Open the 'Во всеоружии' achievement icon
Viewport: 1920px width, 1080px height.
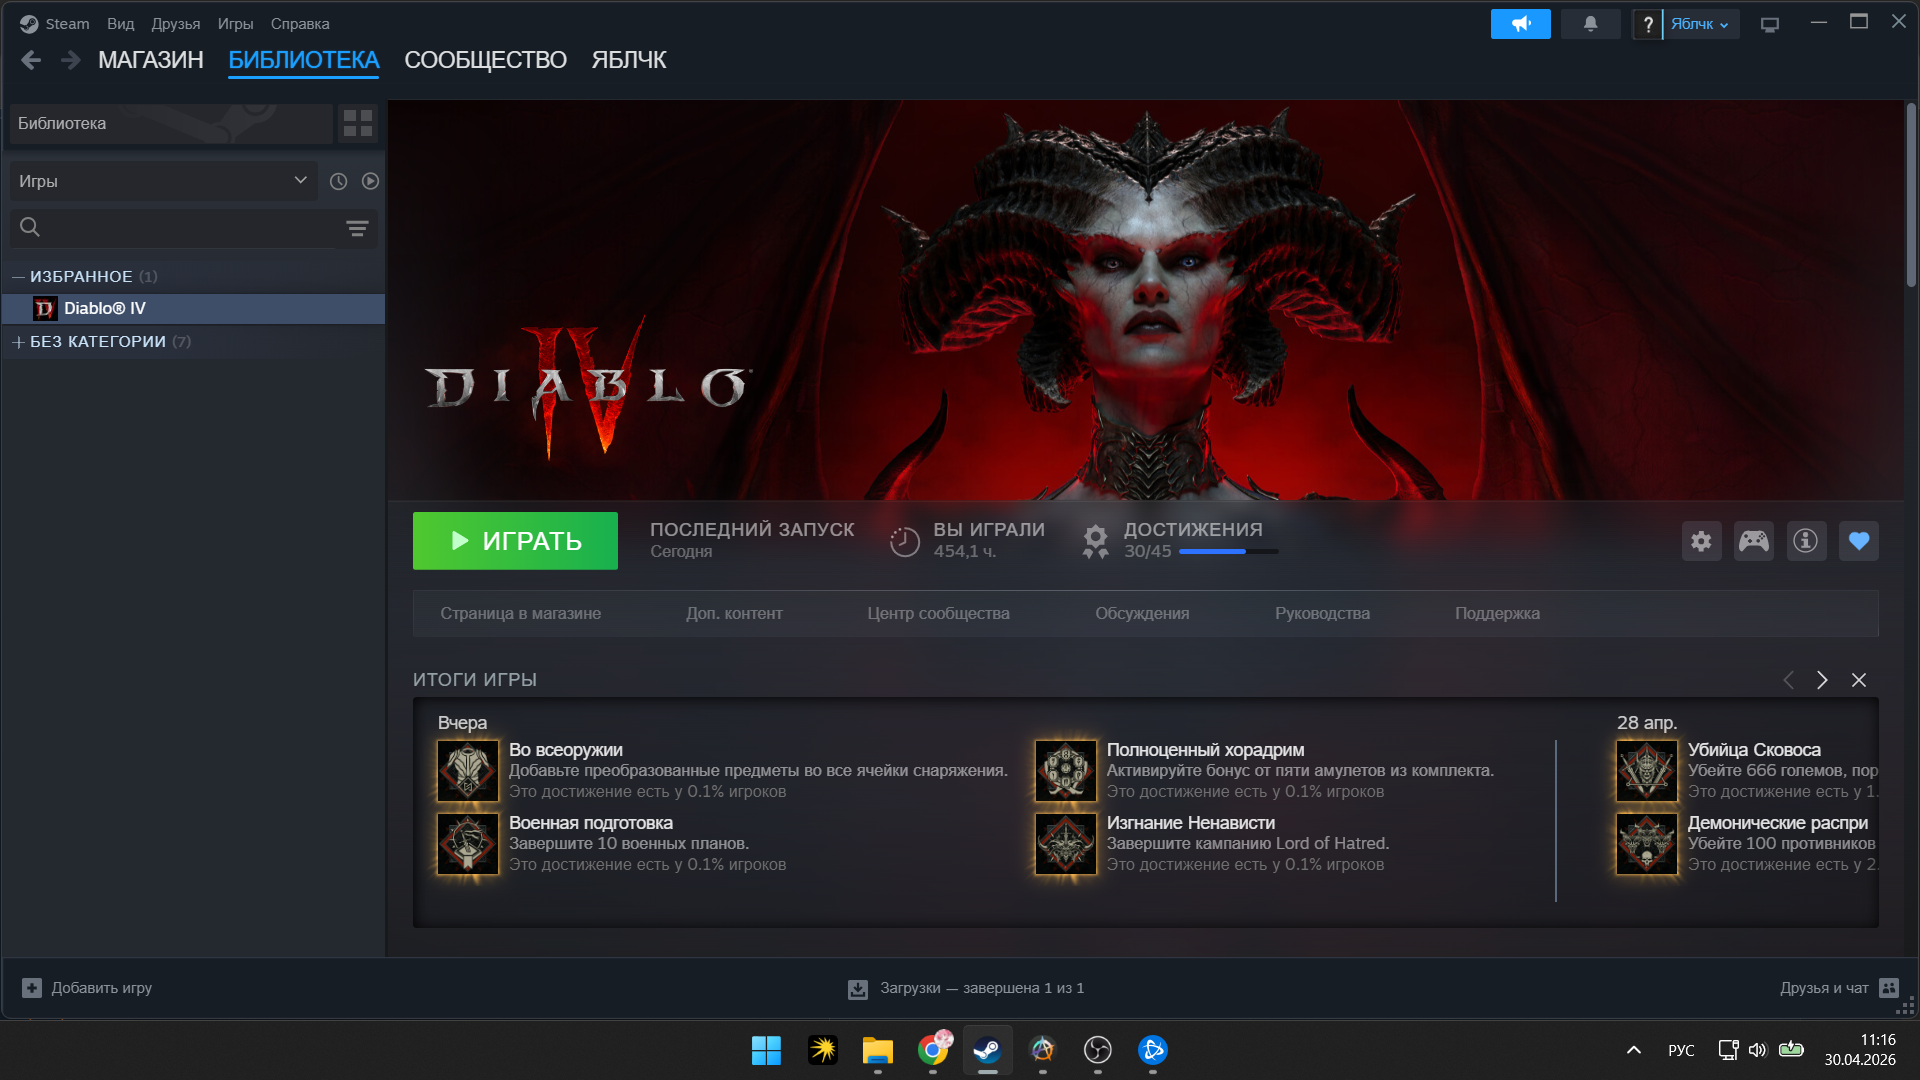pos(468,771)
